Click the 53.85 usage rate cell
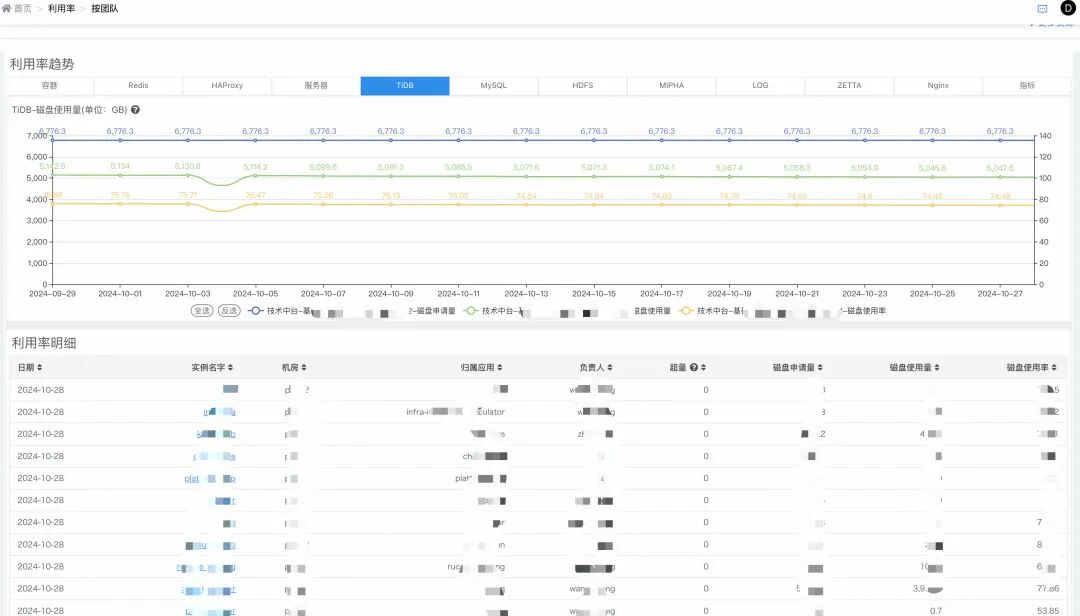This screenshot has height=616, width=1080. [x=1048, y=610]
